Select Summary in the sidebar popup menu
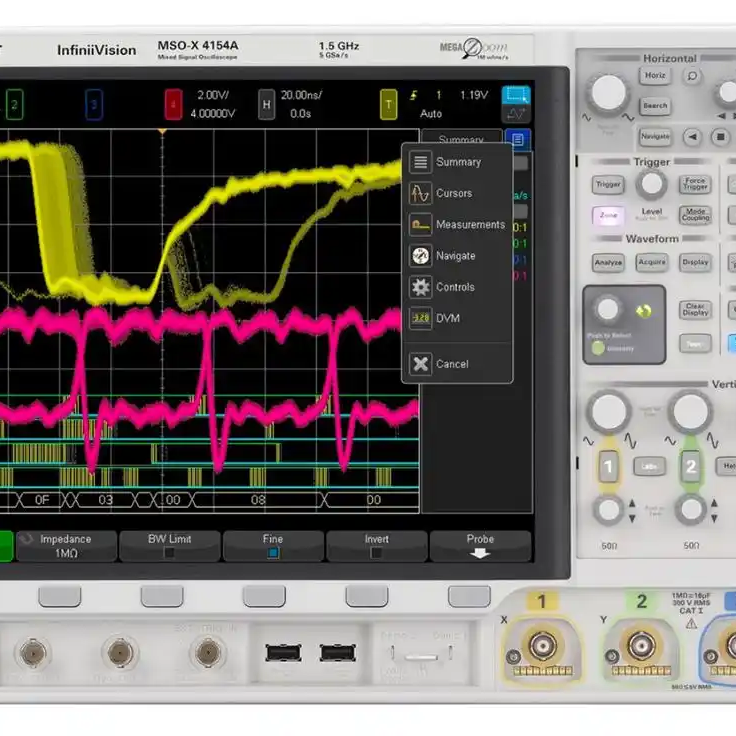 [x=457, y=162]
